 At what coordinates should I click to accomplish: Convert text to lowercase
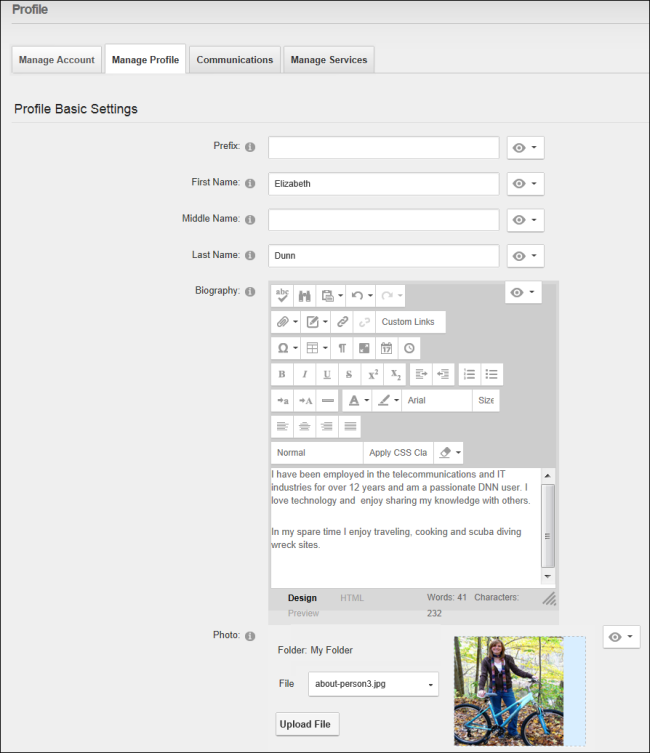(x=282, y=401)
